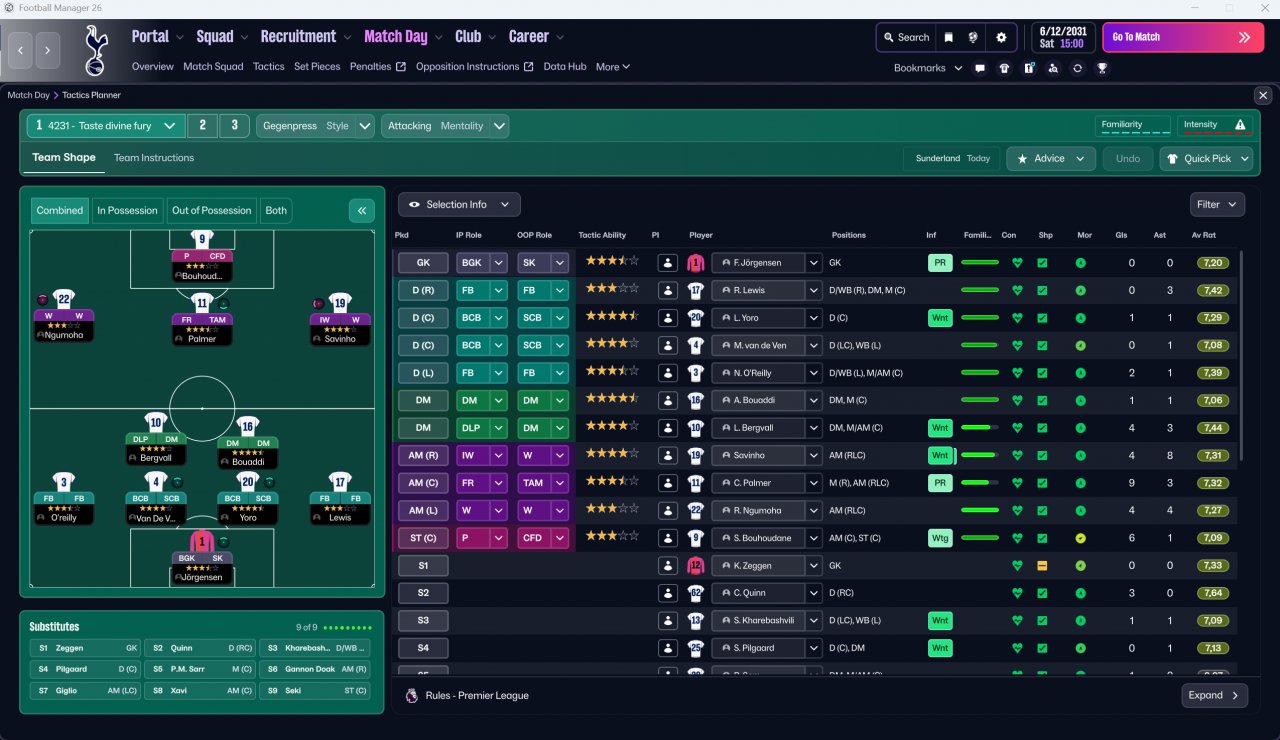Open the speech bubble bookmark shortcut
Viewport: 1280px width, 740px height.
pos(980,68)
